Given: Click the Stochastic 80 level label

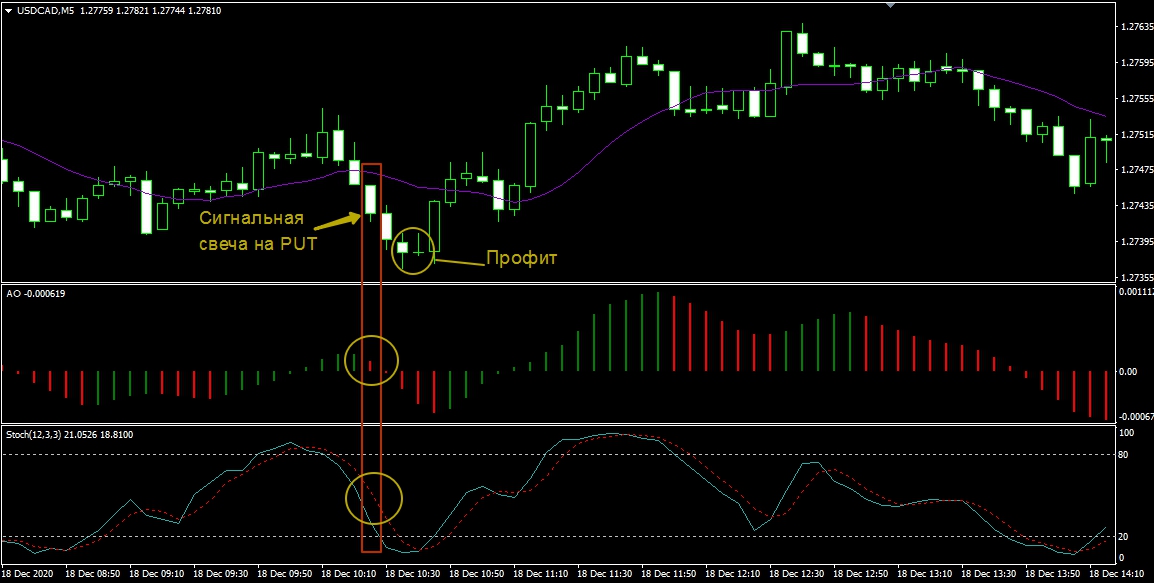Looking at the screenshot, I should pos(1124,455).
